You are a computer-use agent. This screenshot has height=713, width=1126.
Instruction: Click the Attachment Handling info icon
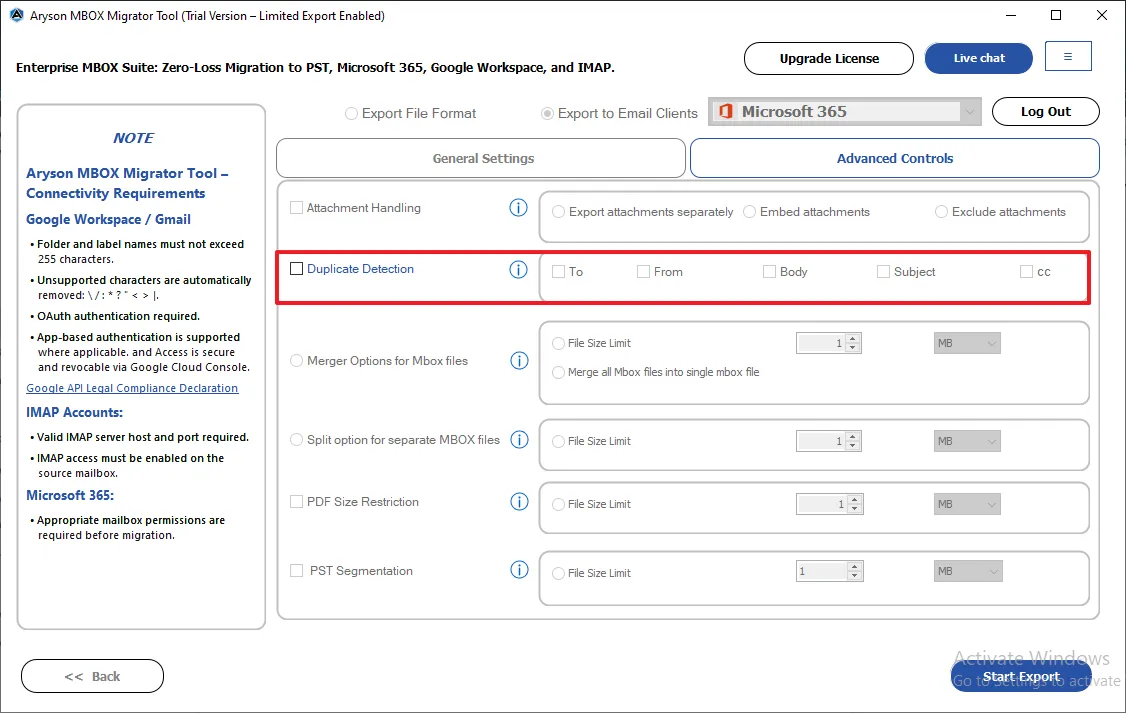pyautogui.click(x=518, y=208)
